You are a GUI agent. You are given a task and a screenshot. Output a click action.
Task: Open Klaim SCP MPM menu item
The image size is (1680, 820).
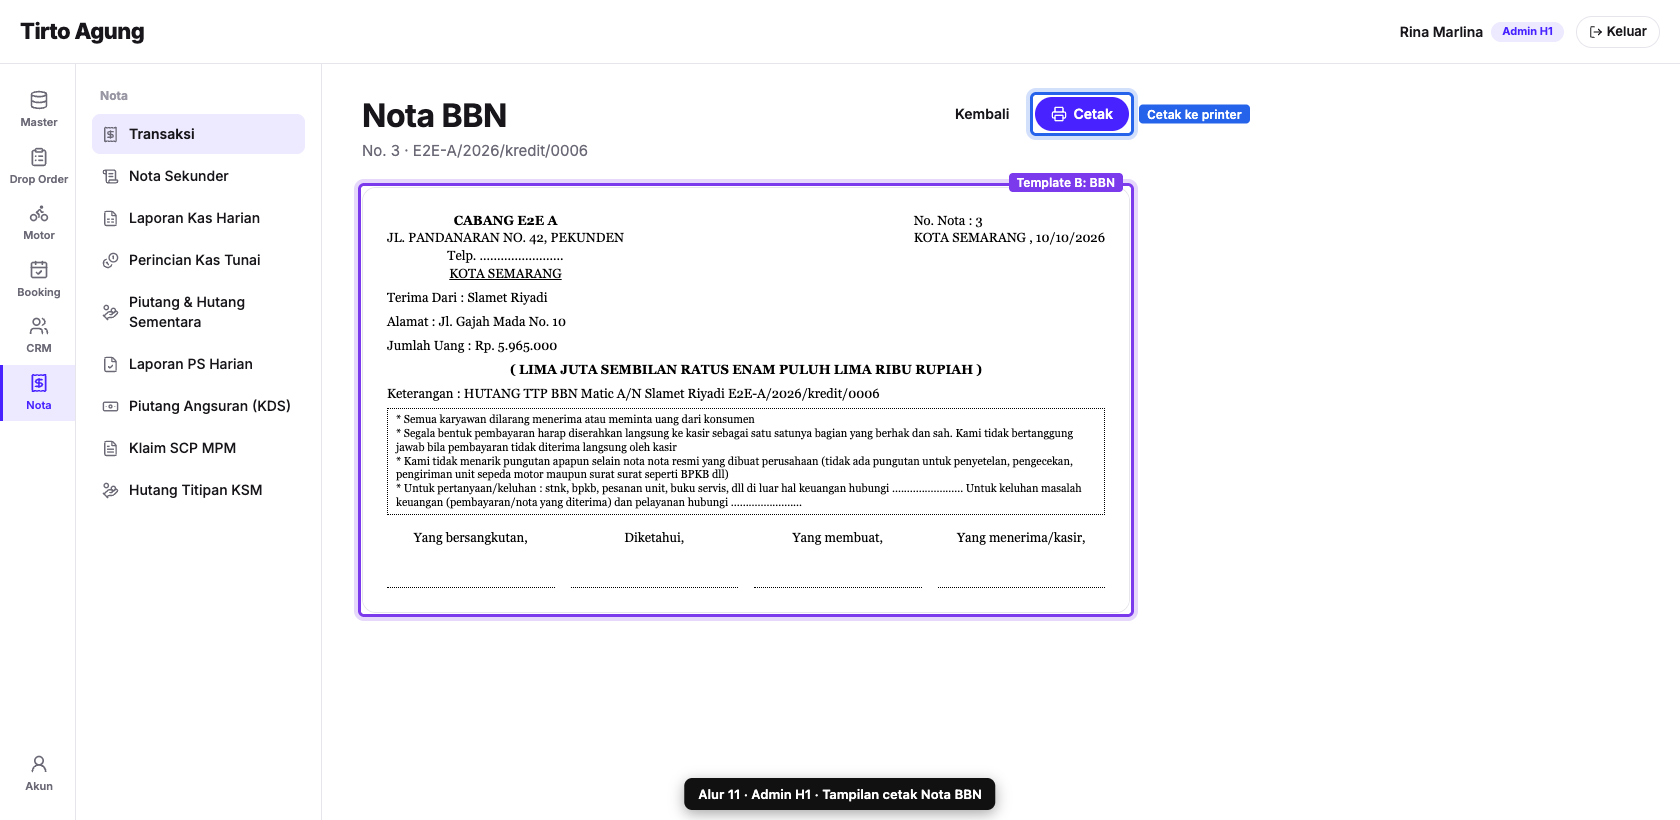coord(198,448)
